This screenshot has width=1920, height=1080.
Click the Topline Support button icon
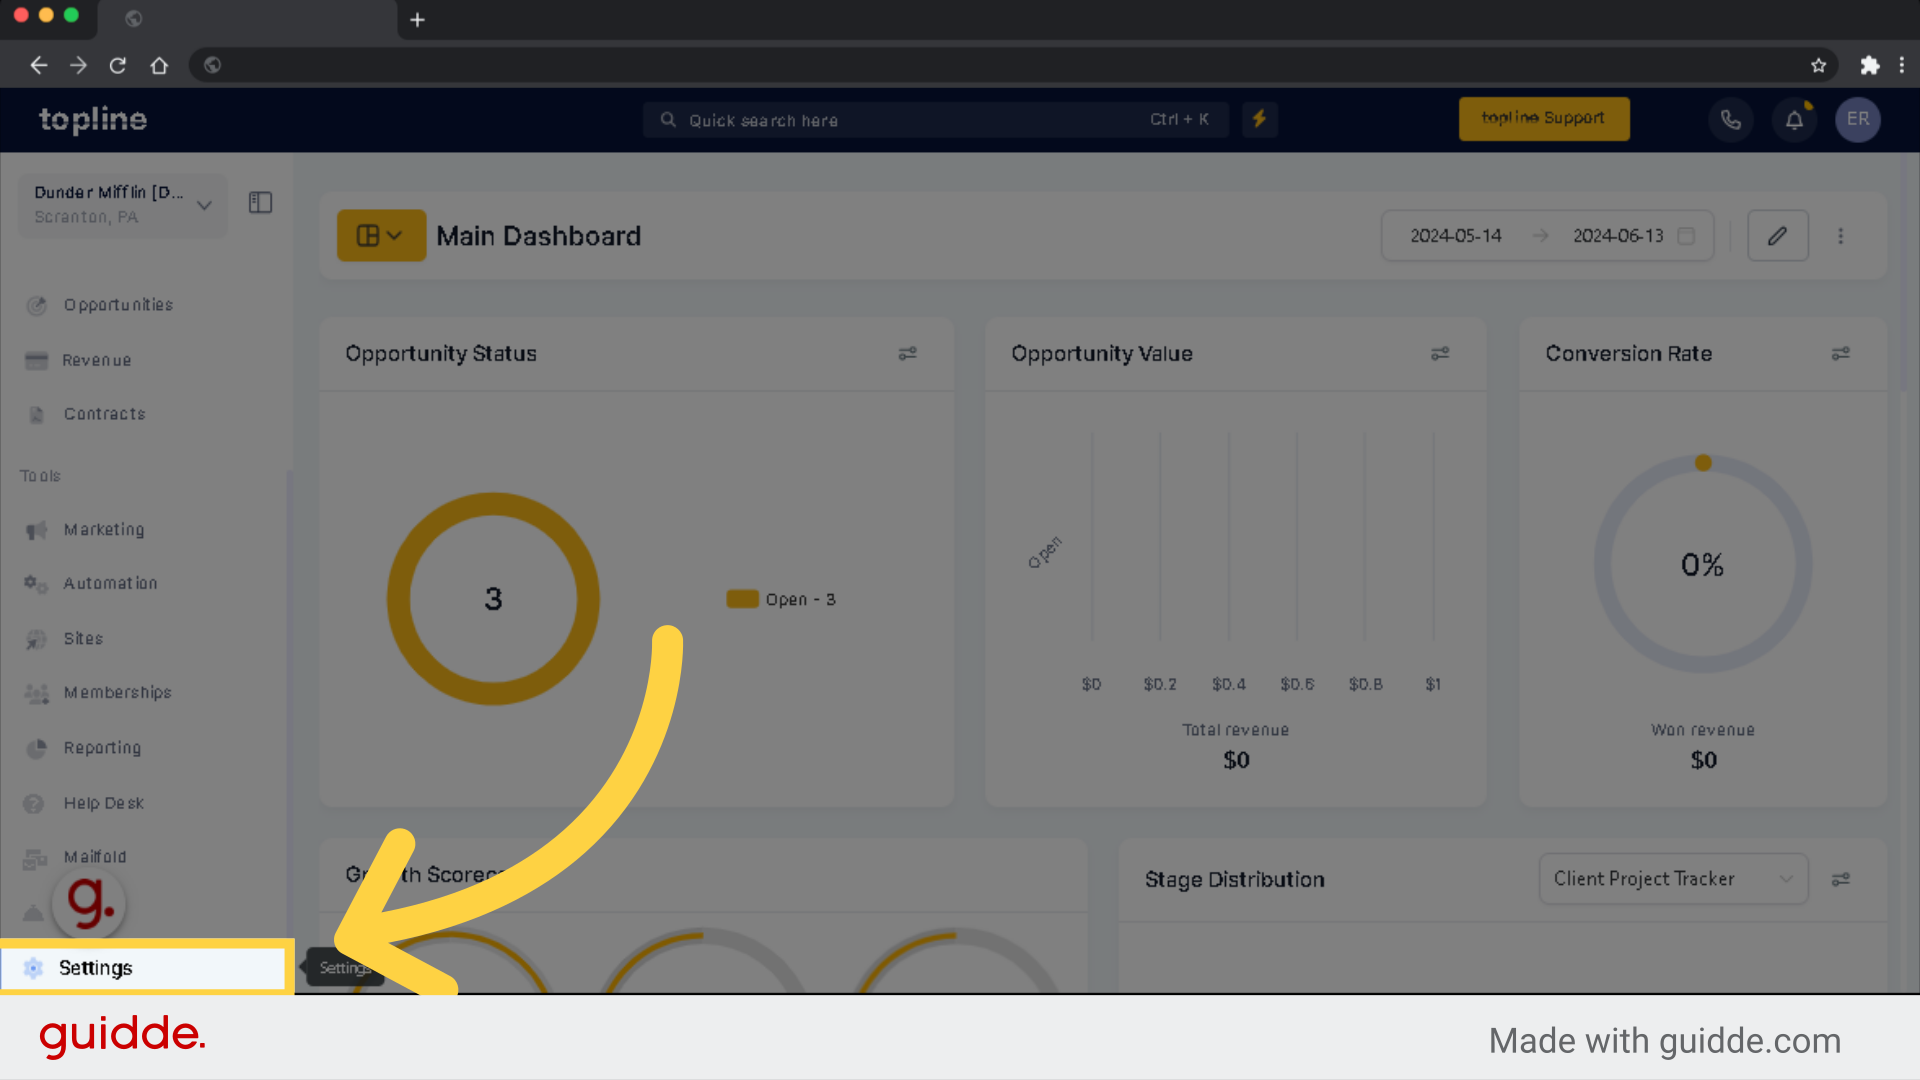click(x=1543, y=119)
